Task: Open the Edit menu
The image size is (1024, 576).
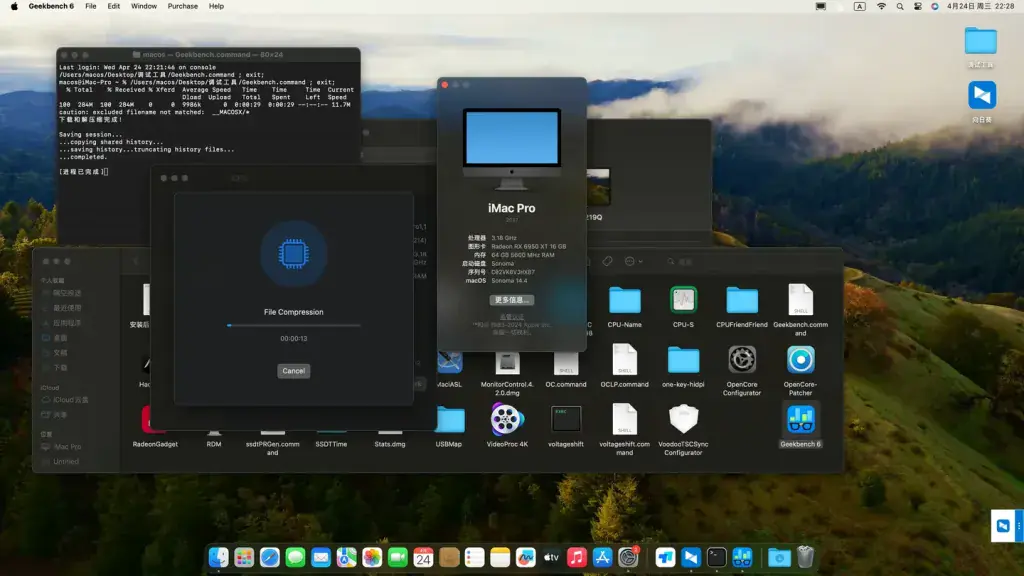Action: 114,6
